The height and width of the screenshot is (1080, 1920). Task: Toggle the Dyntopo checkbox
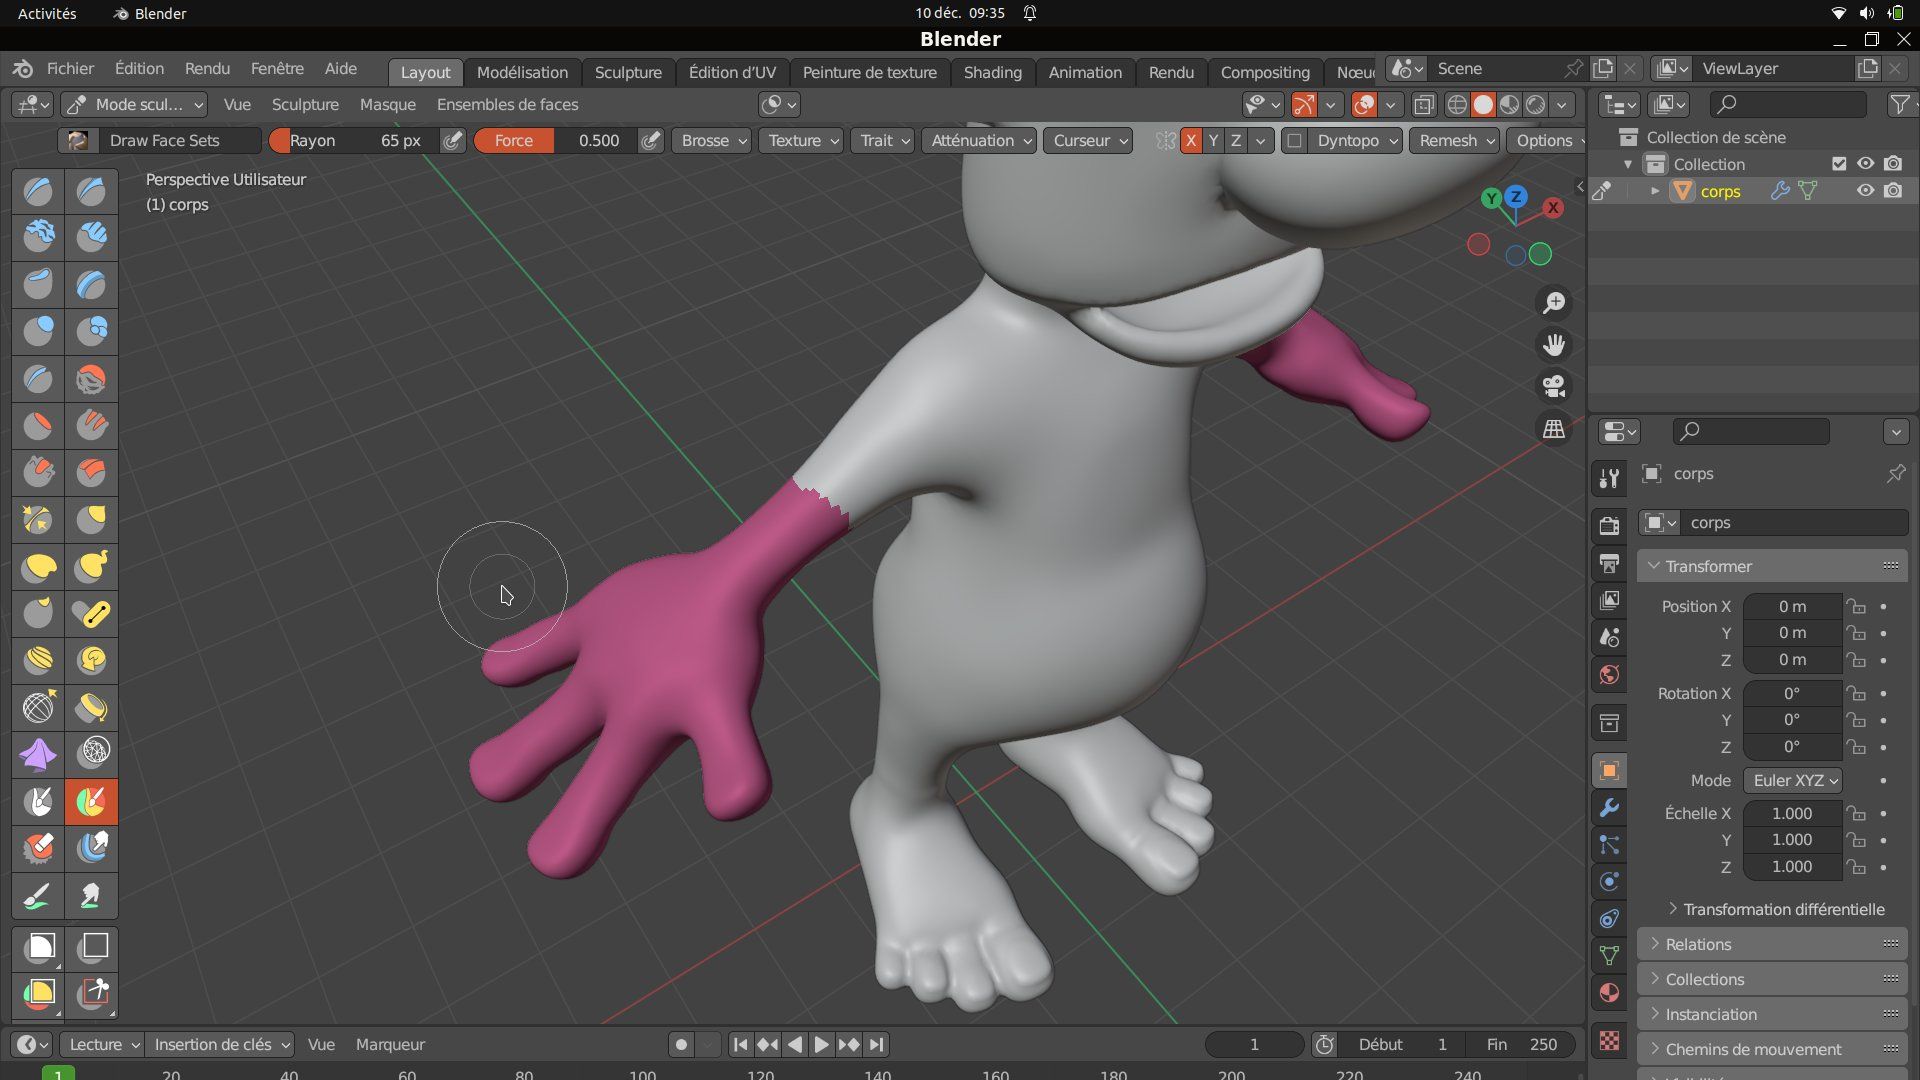point(1294,141)
